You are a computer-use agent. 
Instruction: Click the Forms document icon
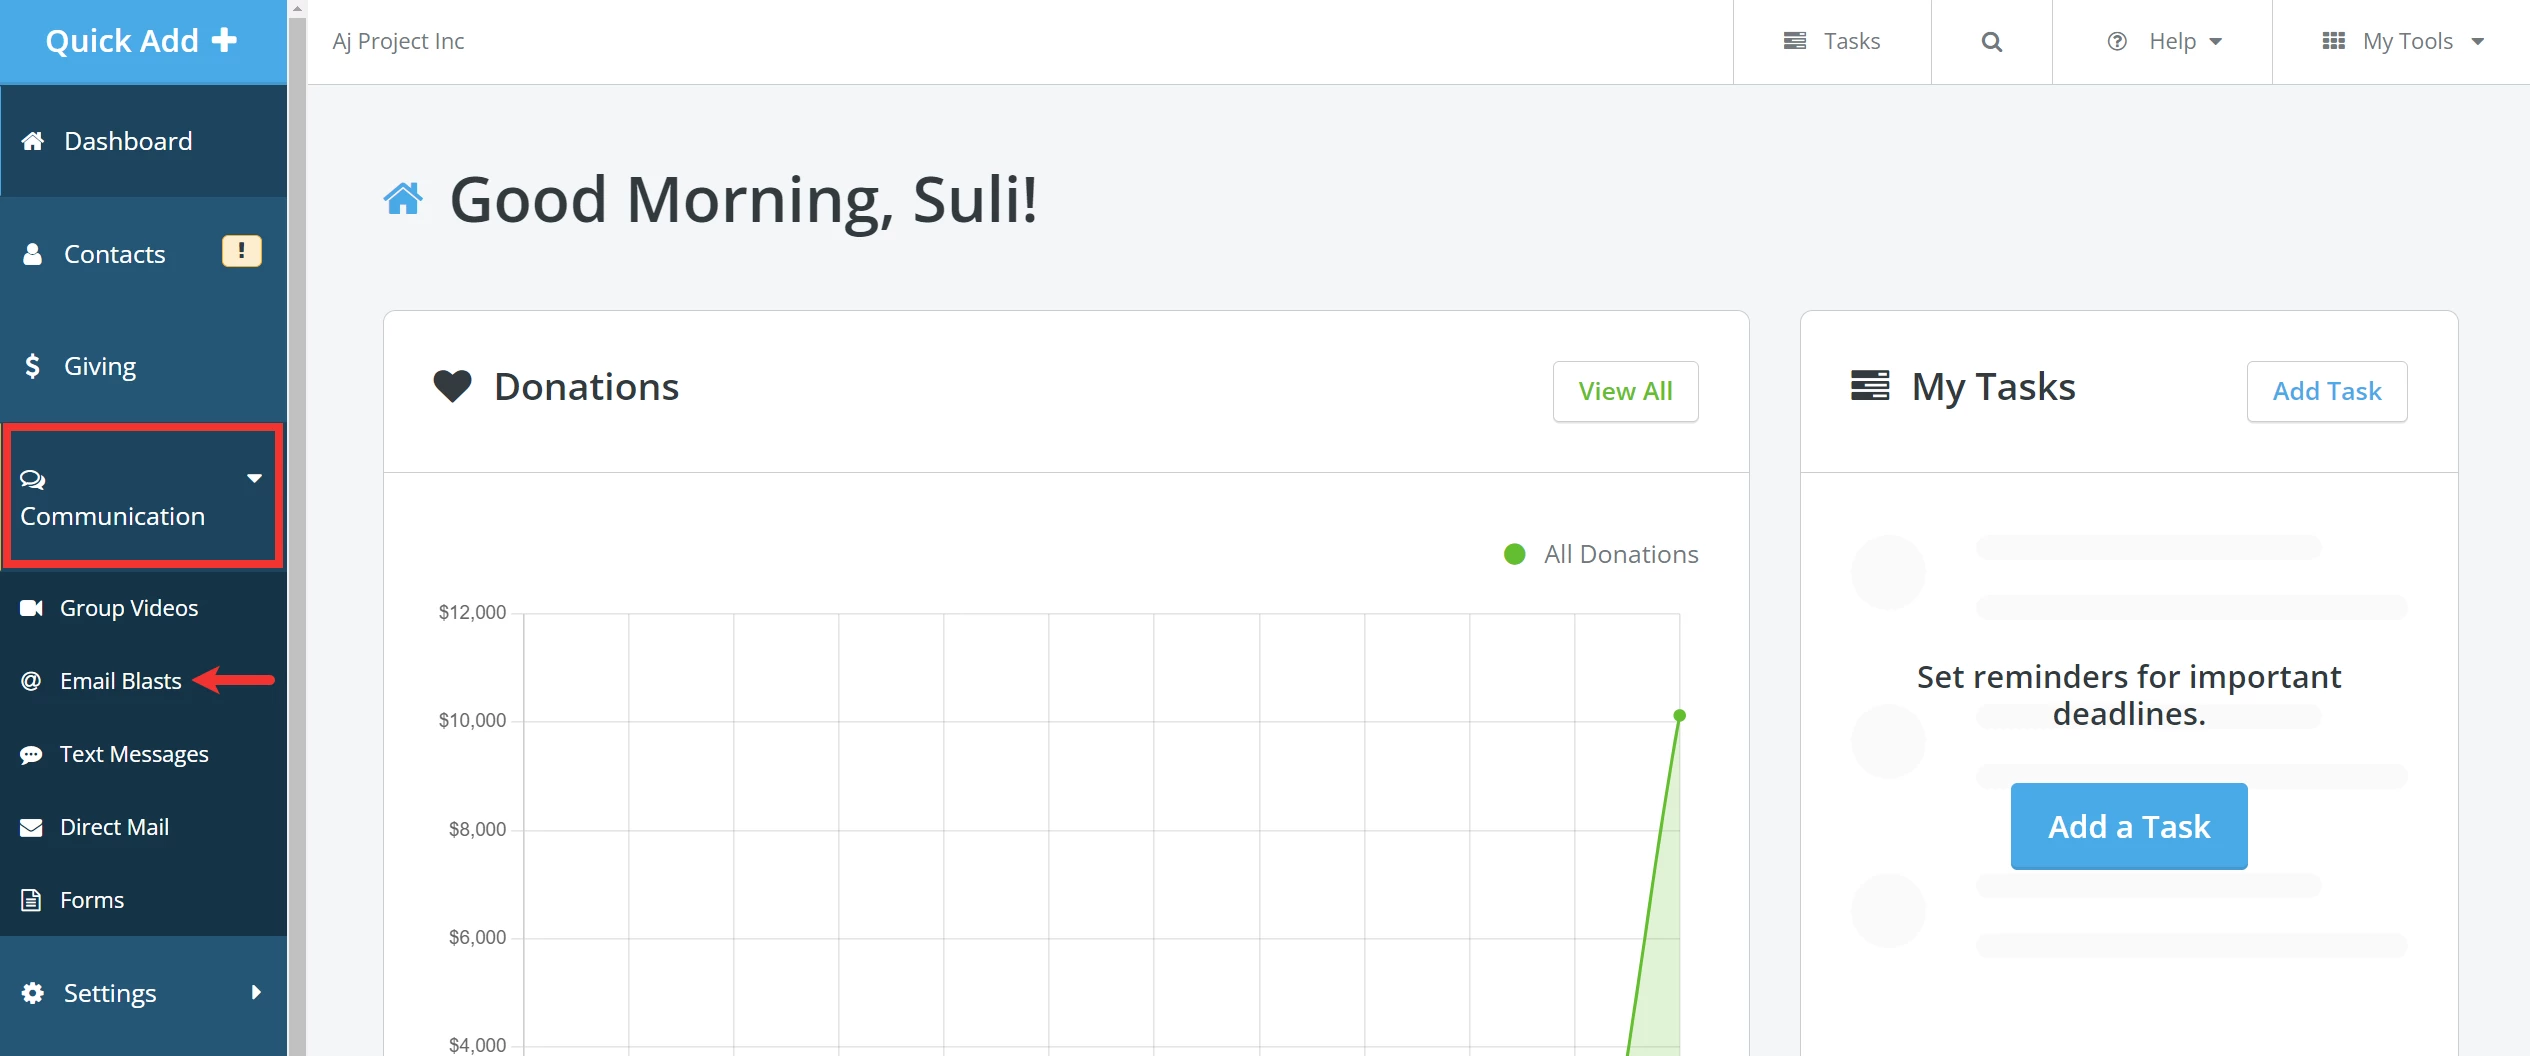(31, 900)
